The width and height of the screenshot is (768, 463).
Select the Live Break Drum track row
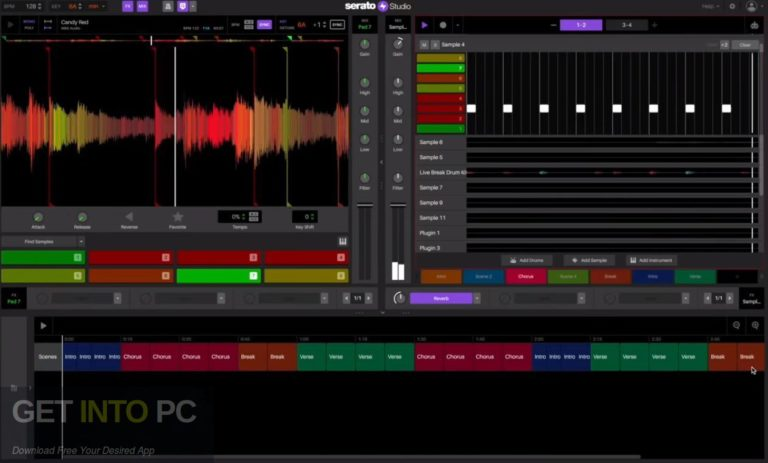pos(588,172)
